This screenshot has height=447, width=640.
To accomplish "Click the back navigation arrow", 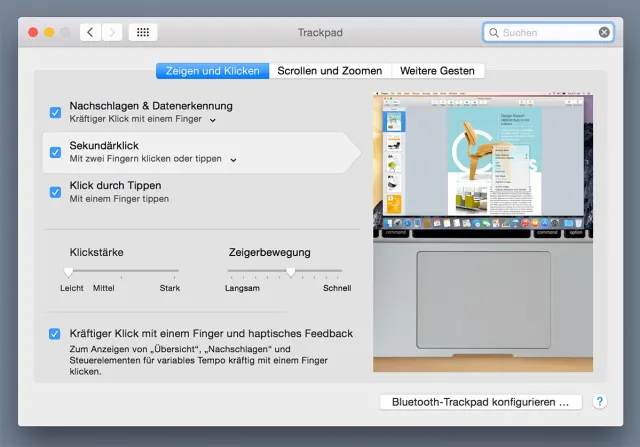I will coord(90,32).
